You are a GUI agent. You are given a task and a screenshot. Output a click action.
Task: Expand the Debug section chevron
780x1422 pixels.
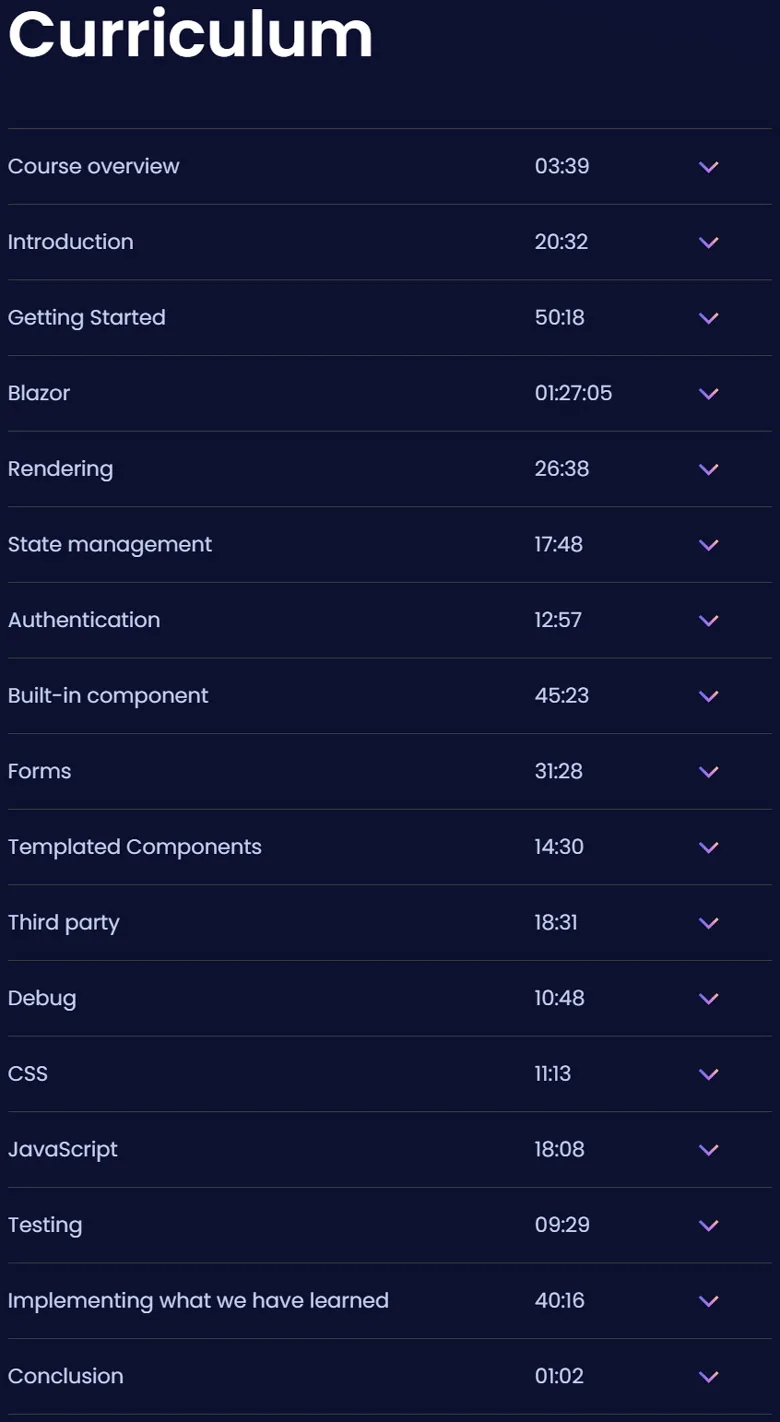(x=709, y=998)
